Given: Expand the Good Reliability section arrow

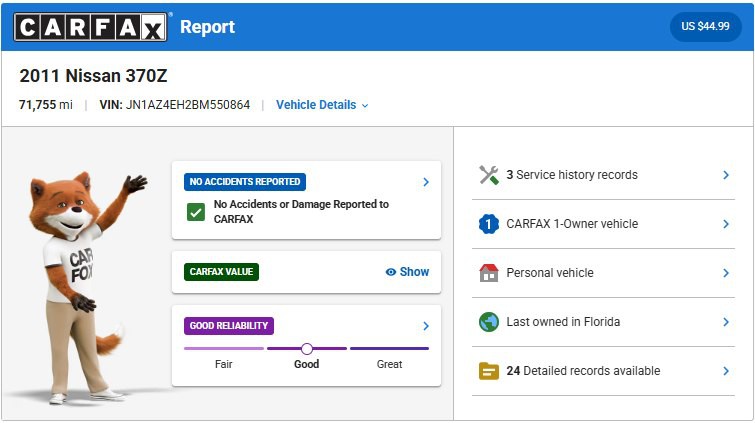Looking at the screenshot, I should (426, 326).
